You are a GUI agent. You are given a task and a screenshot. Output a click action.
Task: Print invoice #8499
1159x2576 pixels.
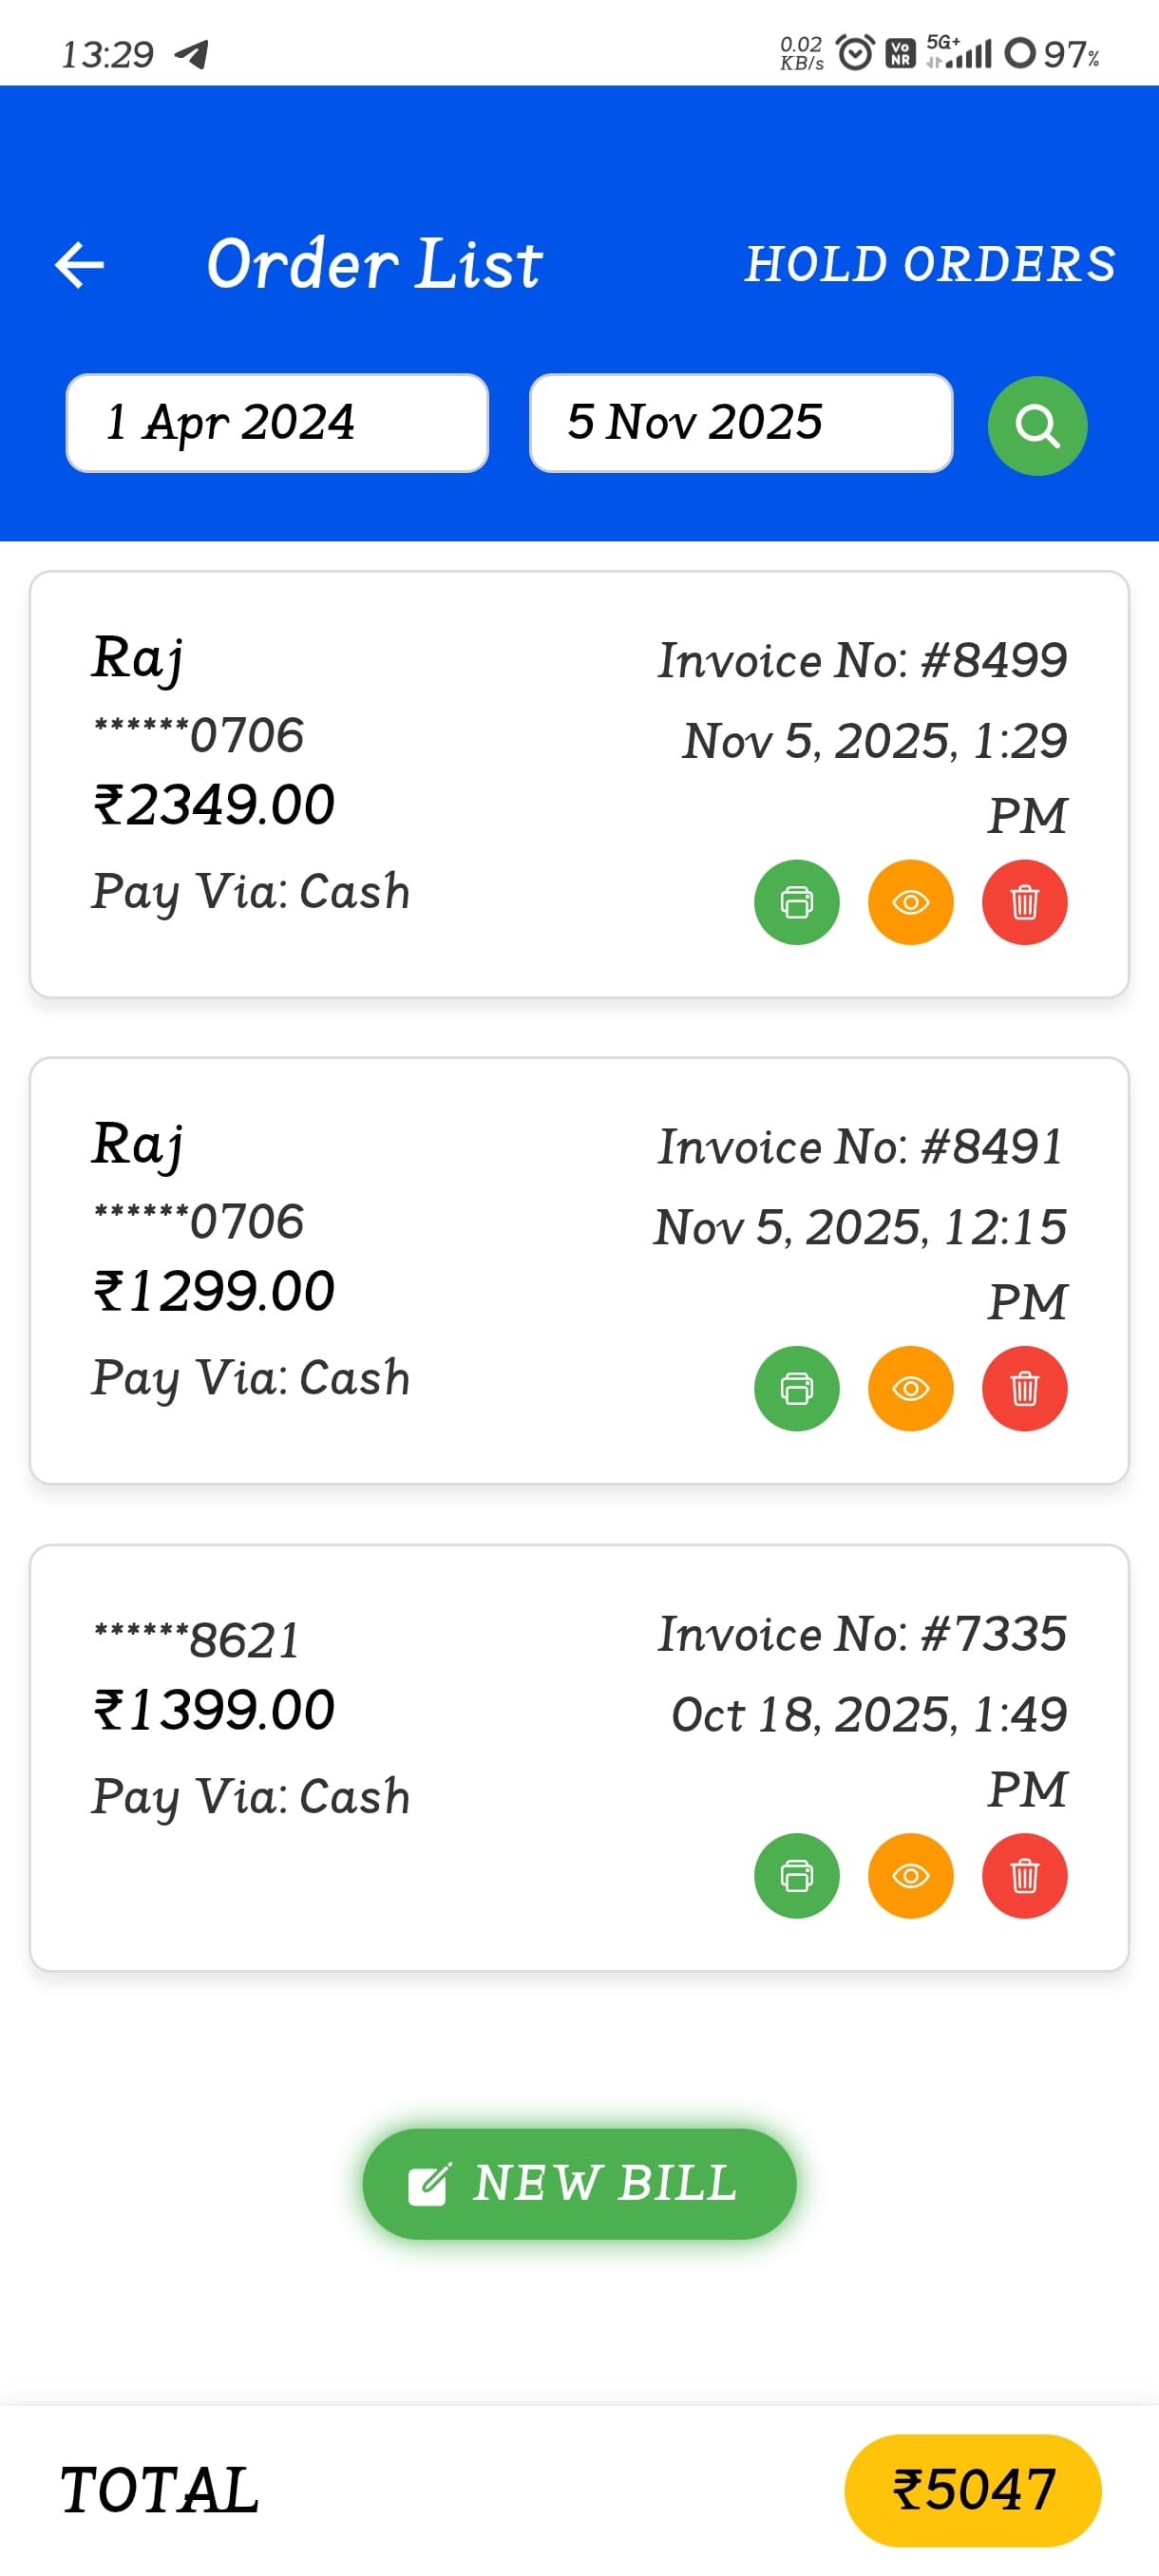pyautogui.click(x=796, y=902)
